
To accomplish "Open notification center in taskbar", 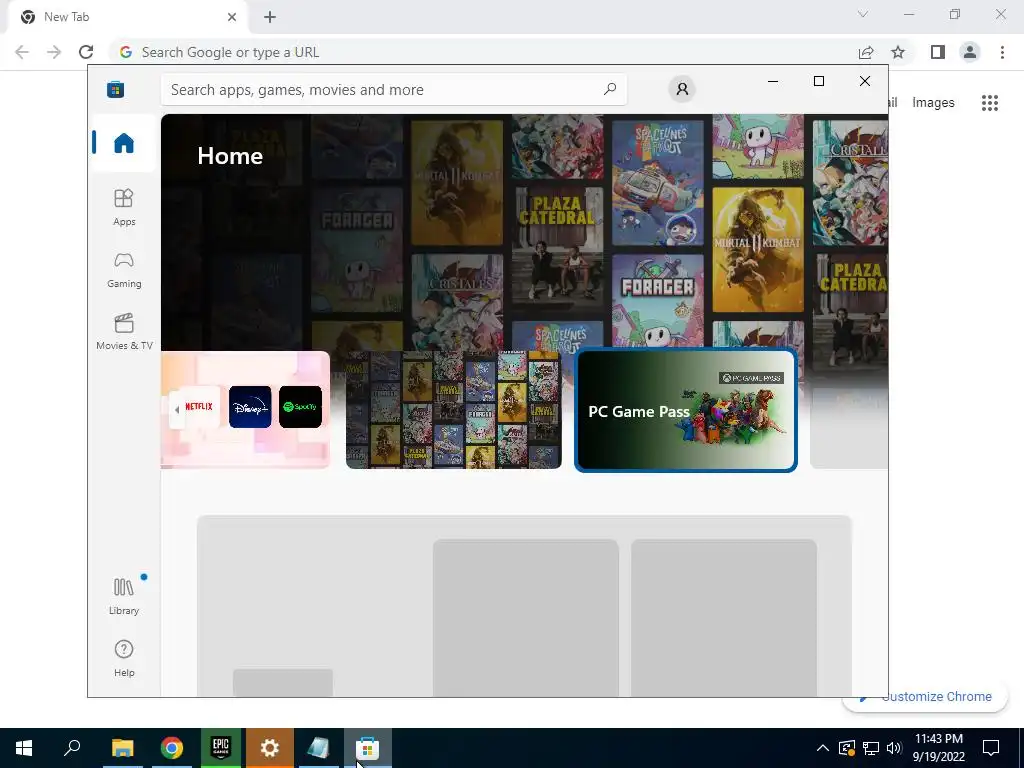I will [x=991, y=748].
